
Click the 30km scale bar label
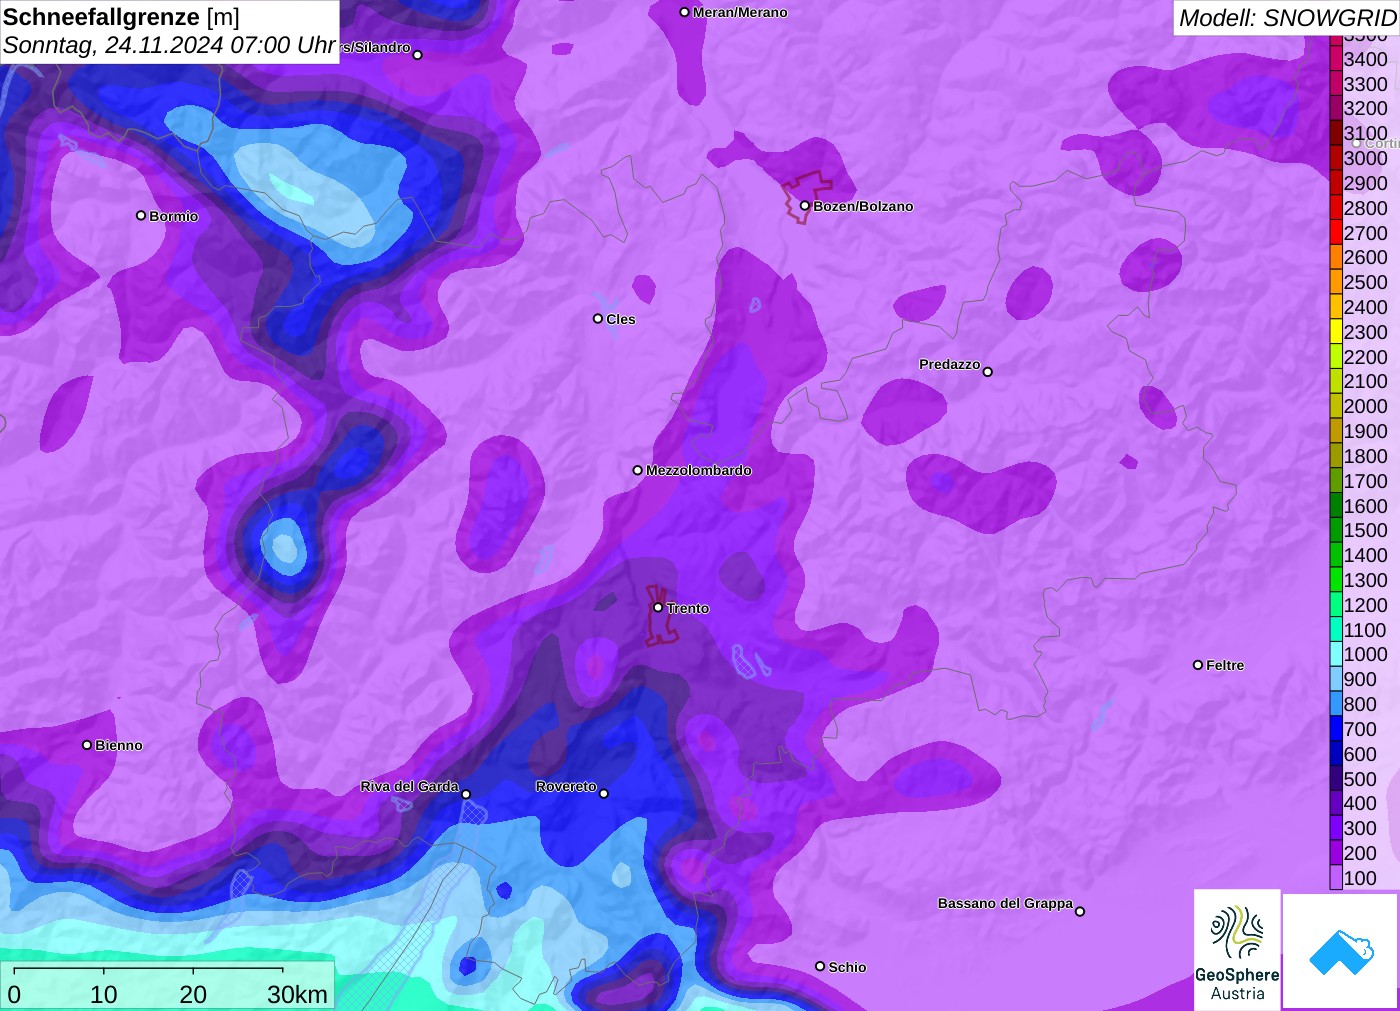(297, 994)
